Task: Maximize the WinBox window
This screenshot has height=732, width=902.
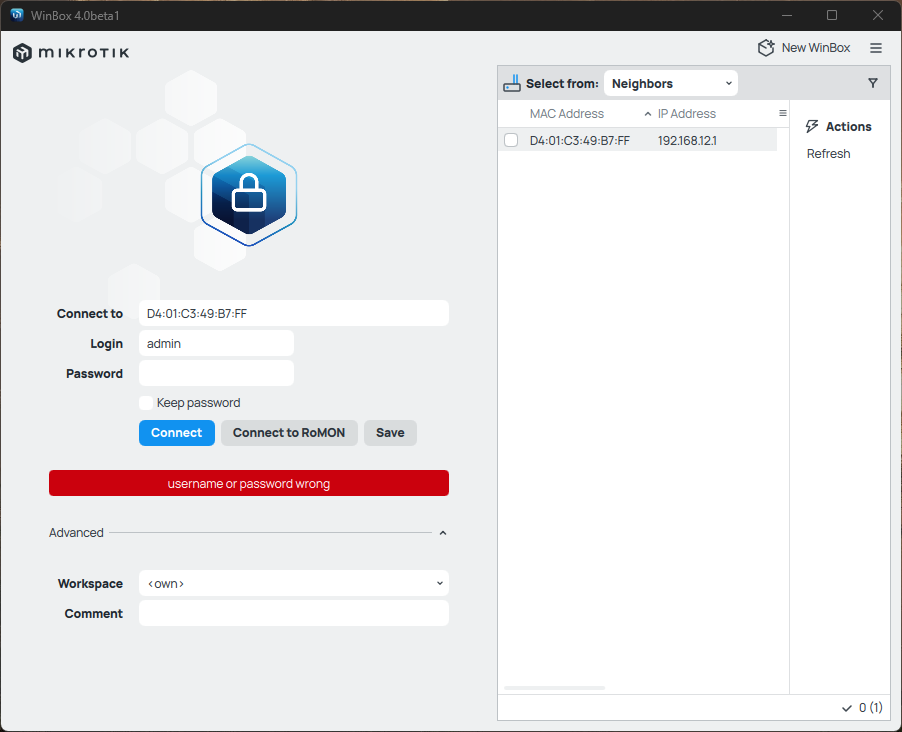Action: [832, 16]
